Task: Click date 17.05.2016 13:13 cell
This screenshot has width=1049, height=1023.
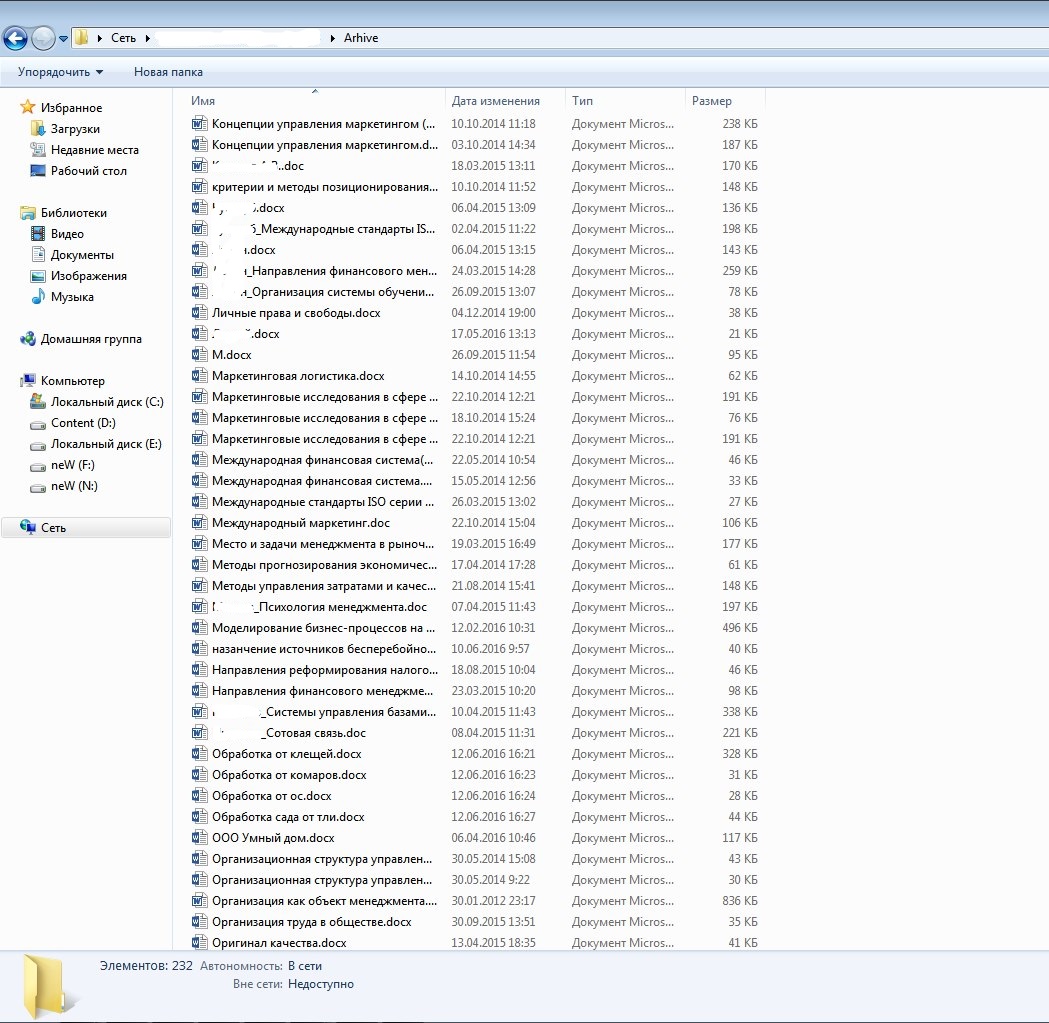Action: point(493,333)
